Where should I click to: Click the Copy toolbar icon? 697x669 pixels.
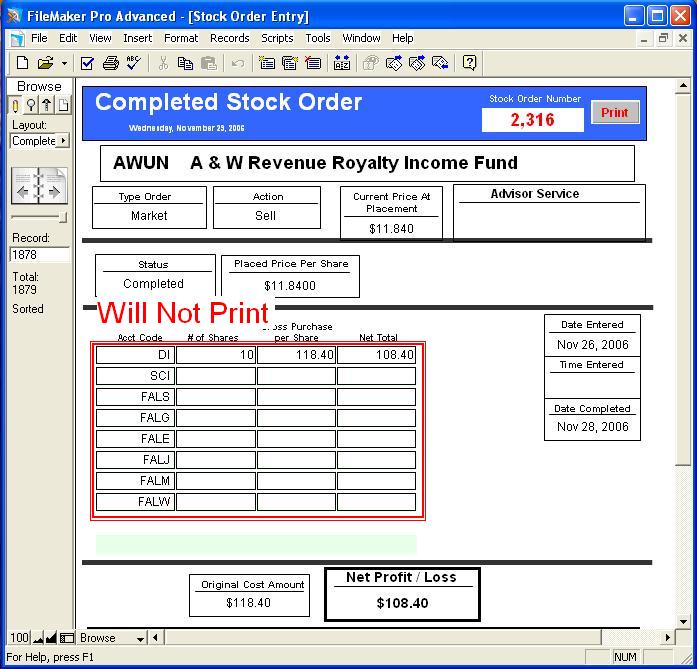tap(185, 63)
